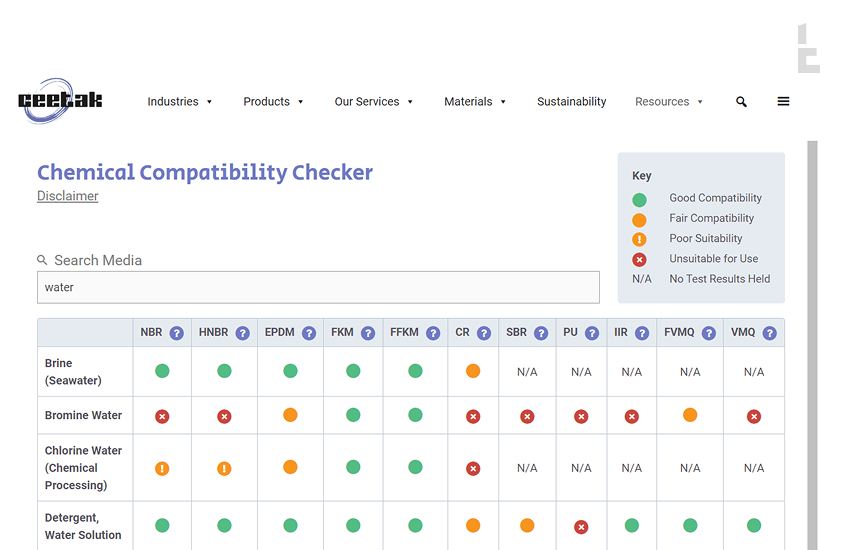Open the Resources menu
The image size is (850, 550).
tap(669, 102)
